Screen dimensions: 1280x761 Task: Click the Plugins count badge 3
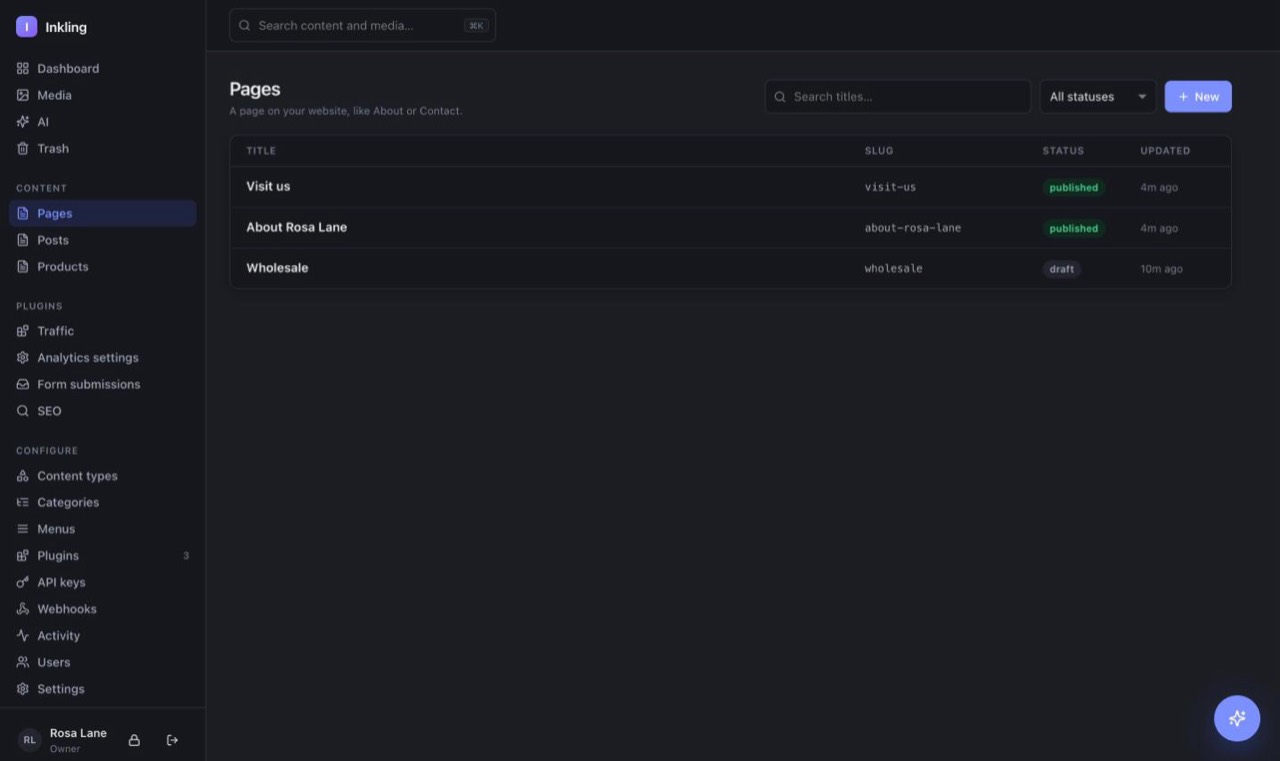pyautogui.click(x=186, y=556)
